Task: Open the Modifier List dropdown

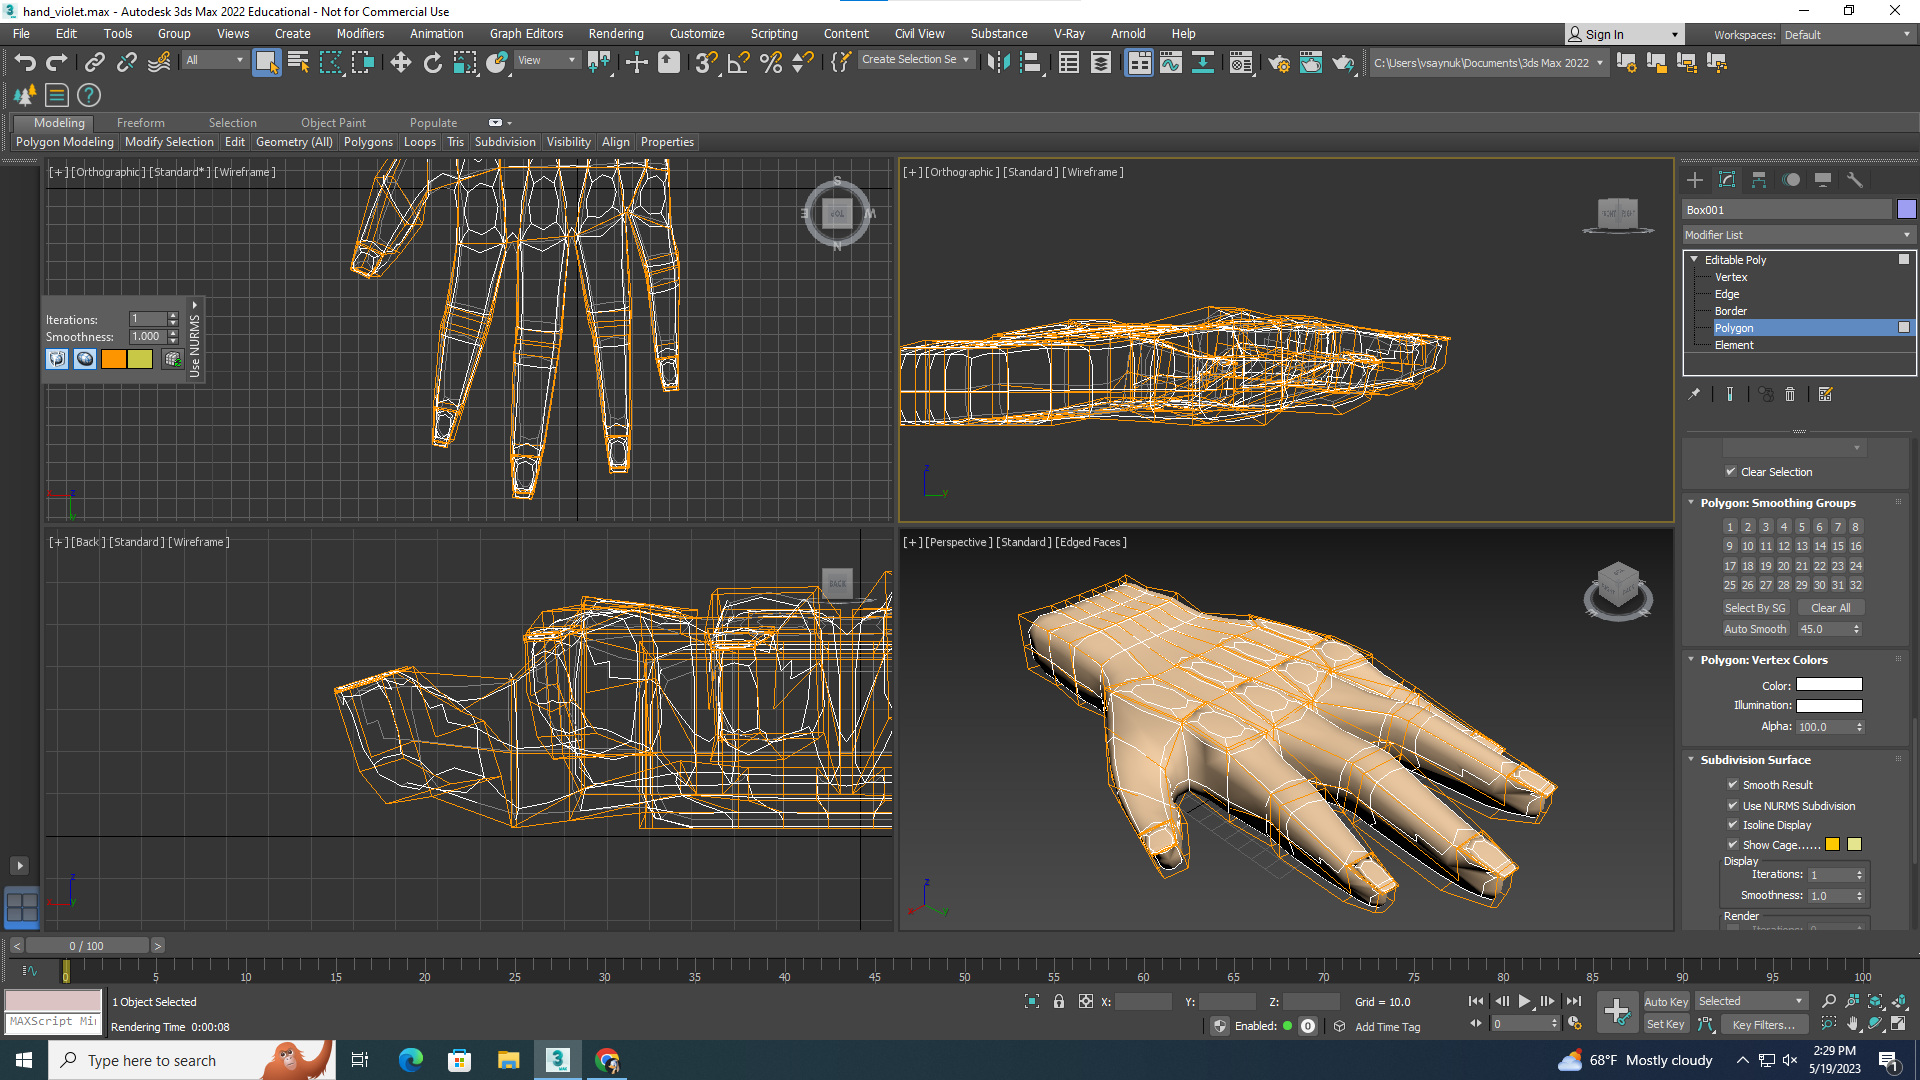Action: pos(1797,235)
